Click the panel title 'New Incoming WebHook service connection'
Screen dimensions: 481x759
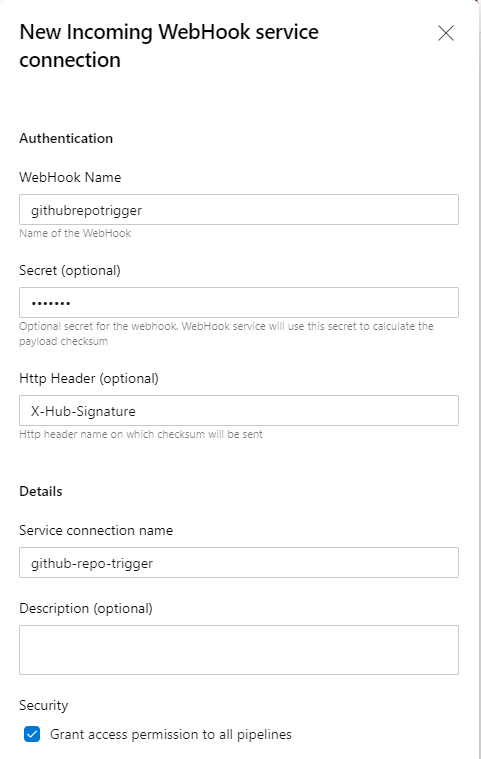[169, 46]
